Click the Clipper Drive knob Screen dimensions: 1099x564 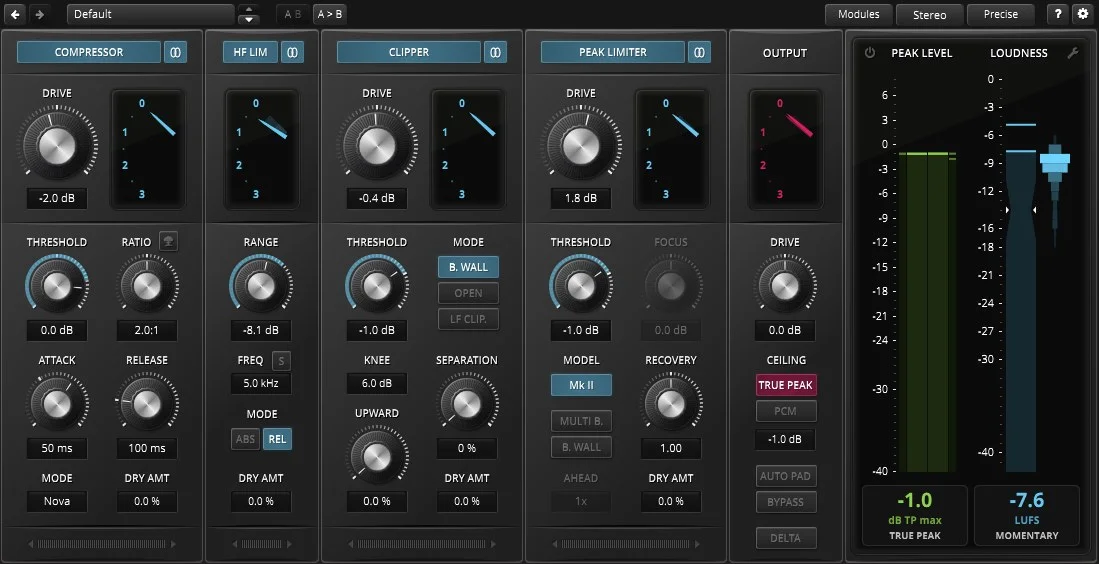pyautogui.click(x=376, y=144)
